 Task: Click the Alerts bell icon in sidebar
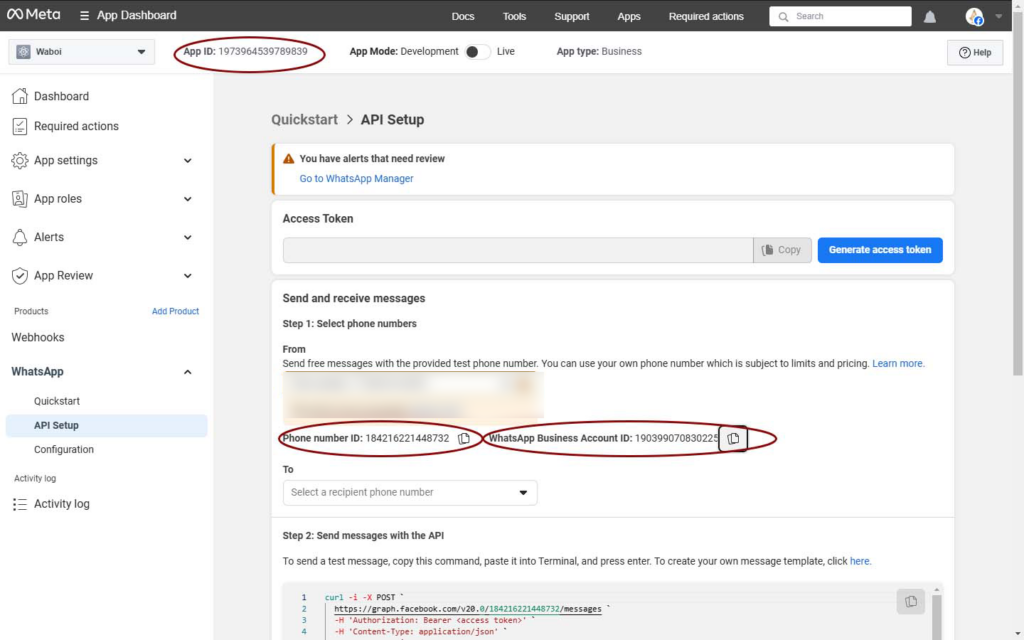(x=20, y=237)
